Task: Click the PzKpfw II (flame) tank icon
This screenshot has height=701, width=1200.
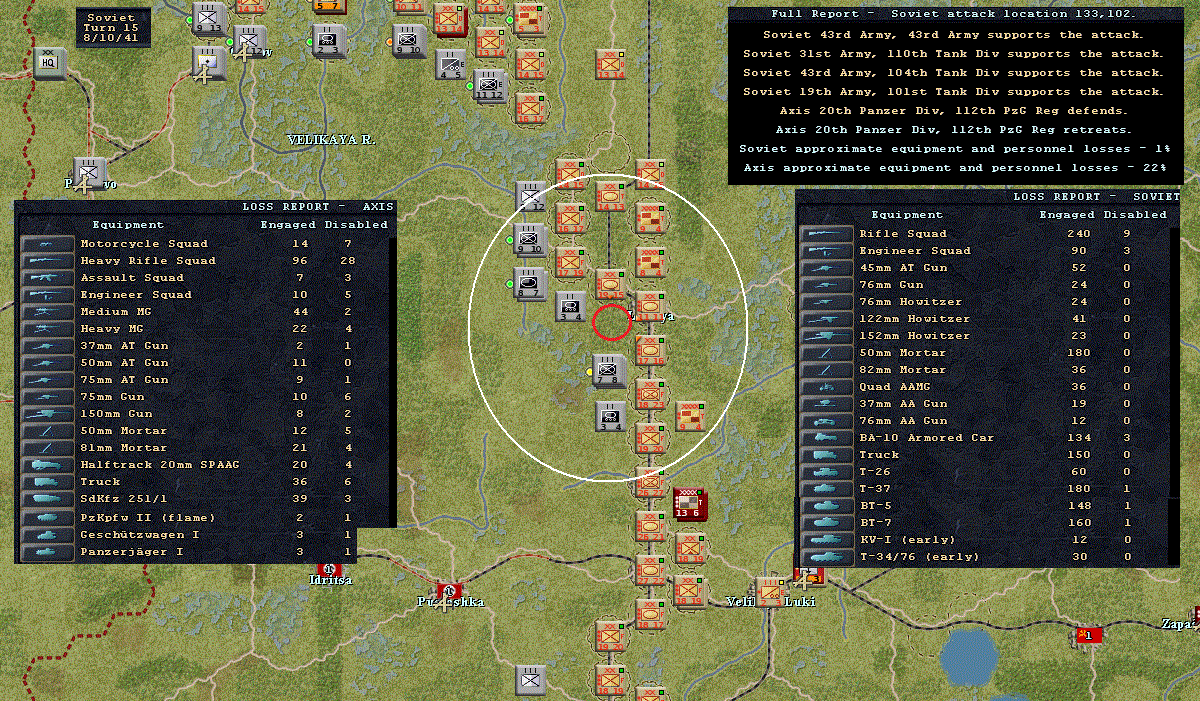Action: click(48, 518)
